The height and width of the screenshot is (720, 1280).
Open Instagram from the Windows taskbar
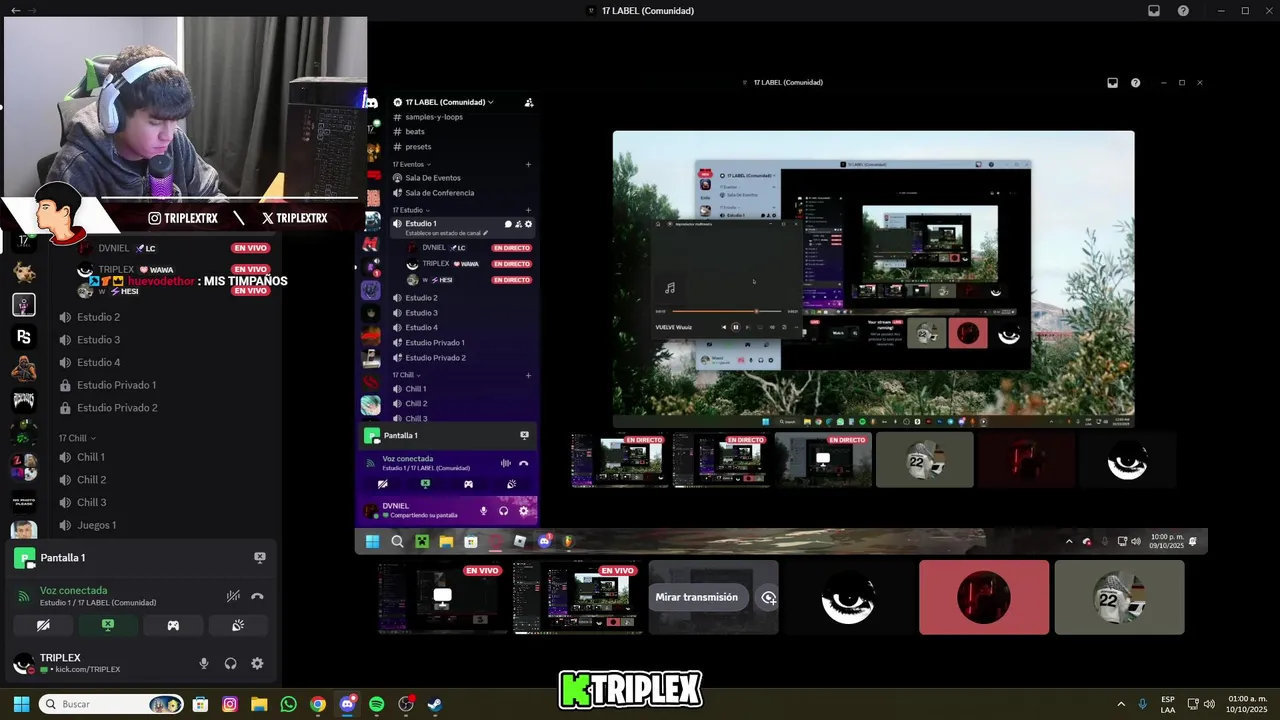[x=230, y=704]
